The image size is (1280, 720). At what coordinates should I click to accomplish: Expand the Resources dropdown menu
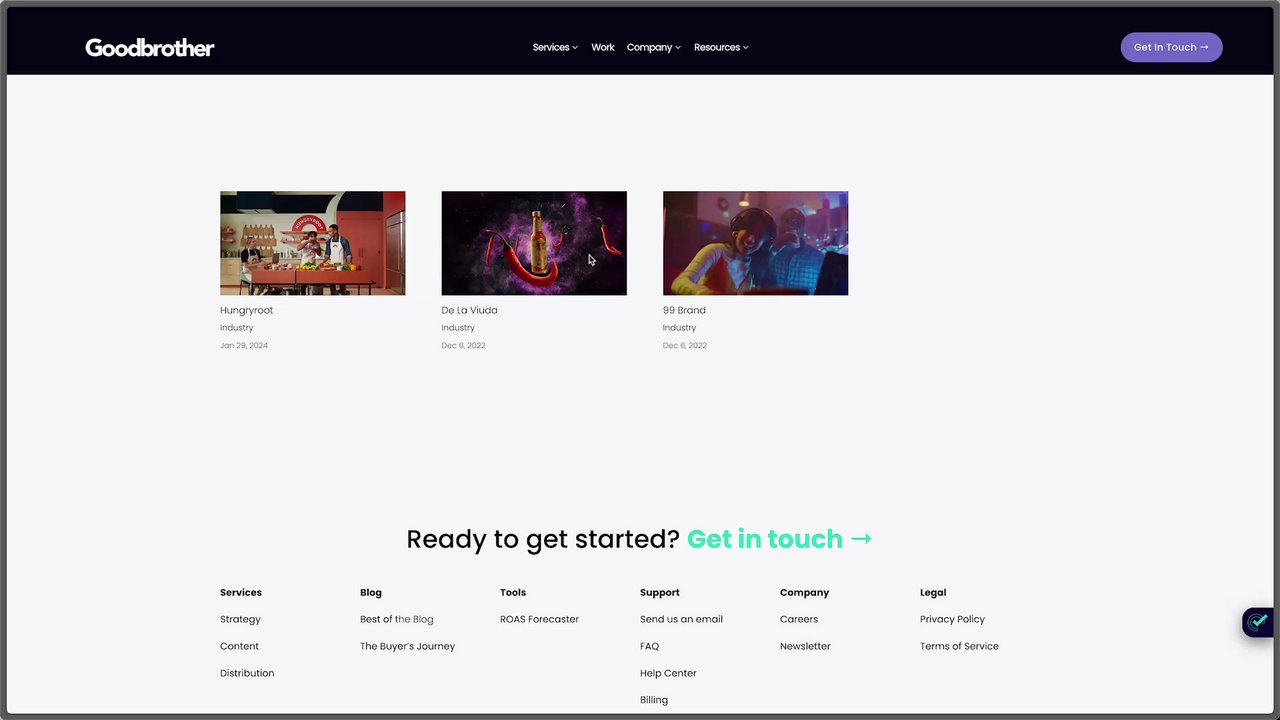click(x=721, y=47)
